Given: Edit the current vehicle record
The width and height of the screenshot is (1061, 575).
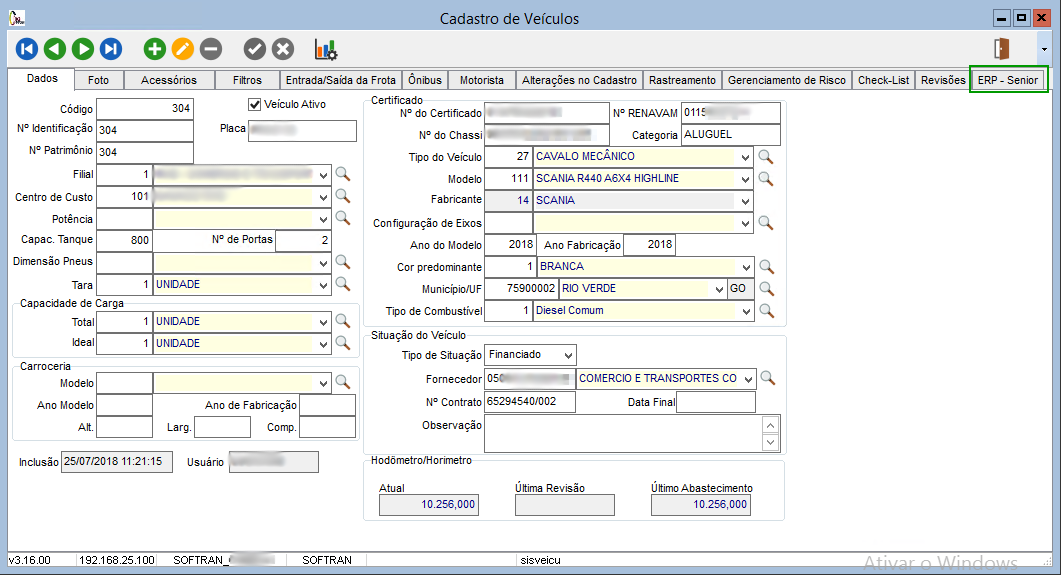Looking at the screenshot, I should tap(183, 48).
